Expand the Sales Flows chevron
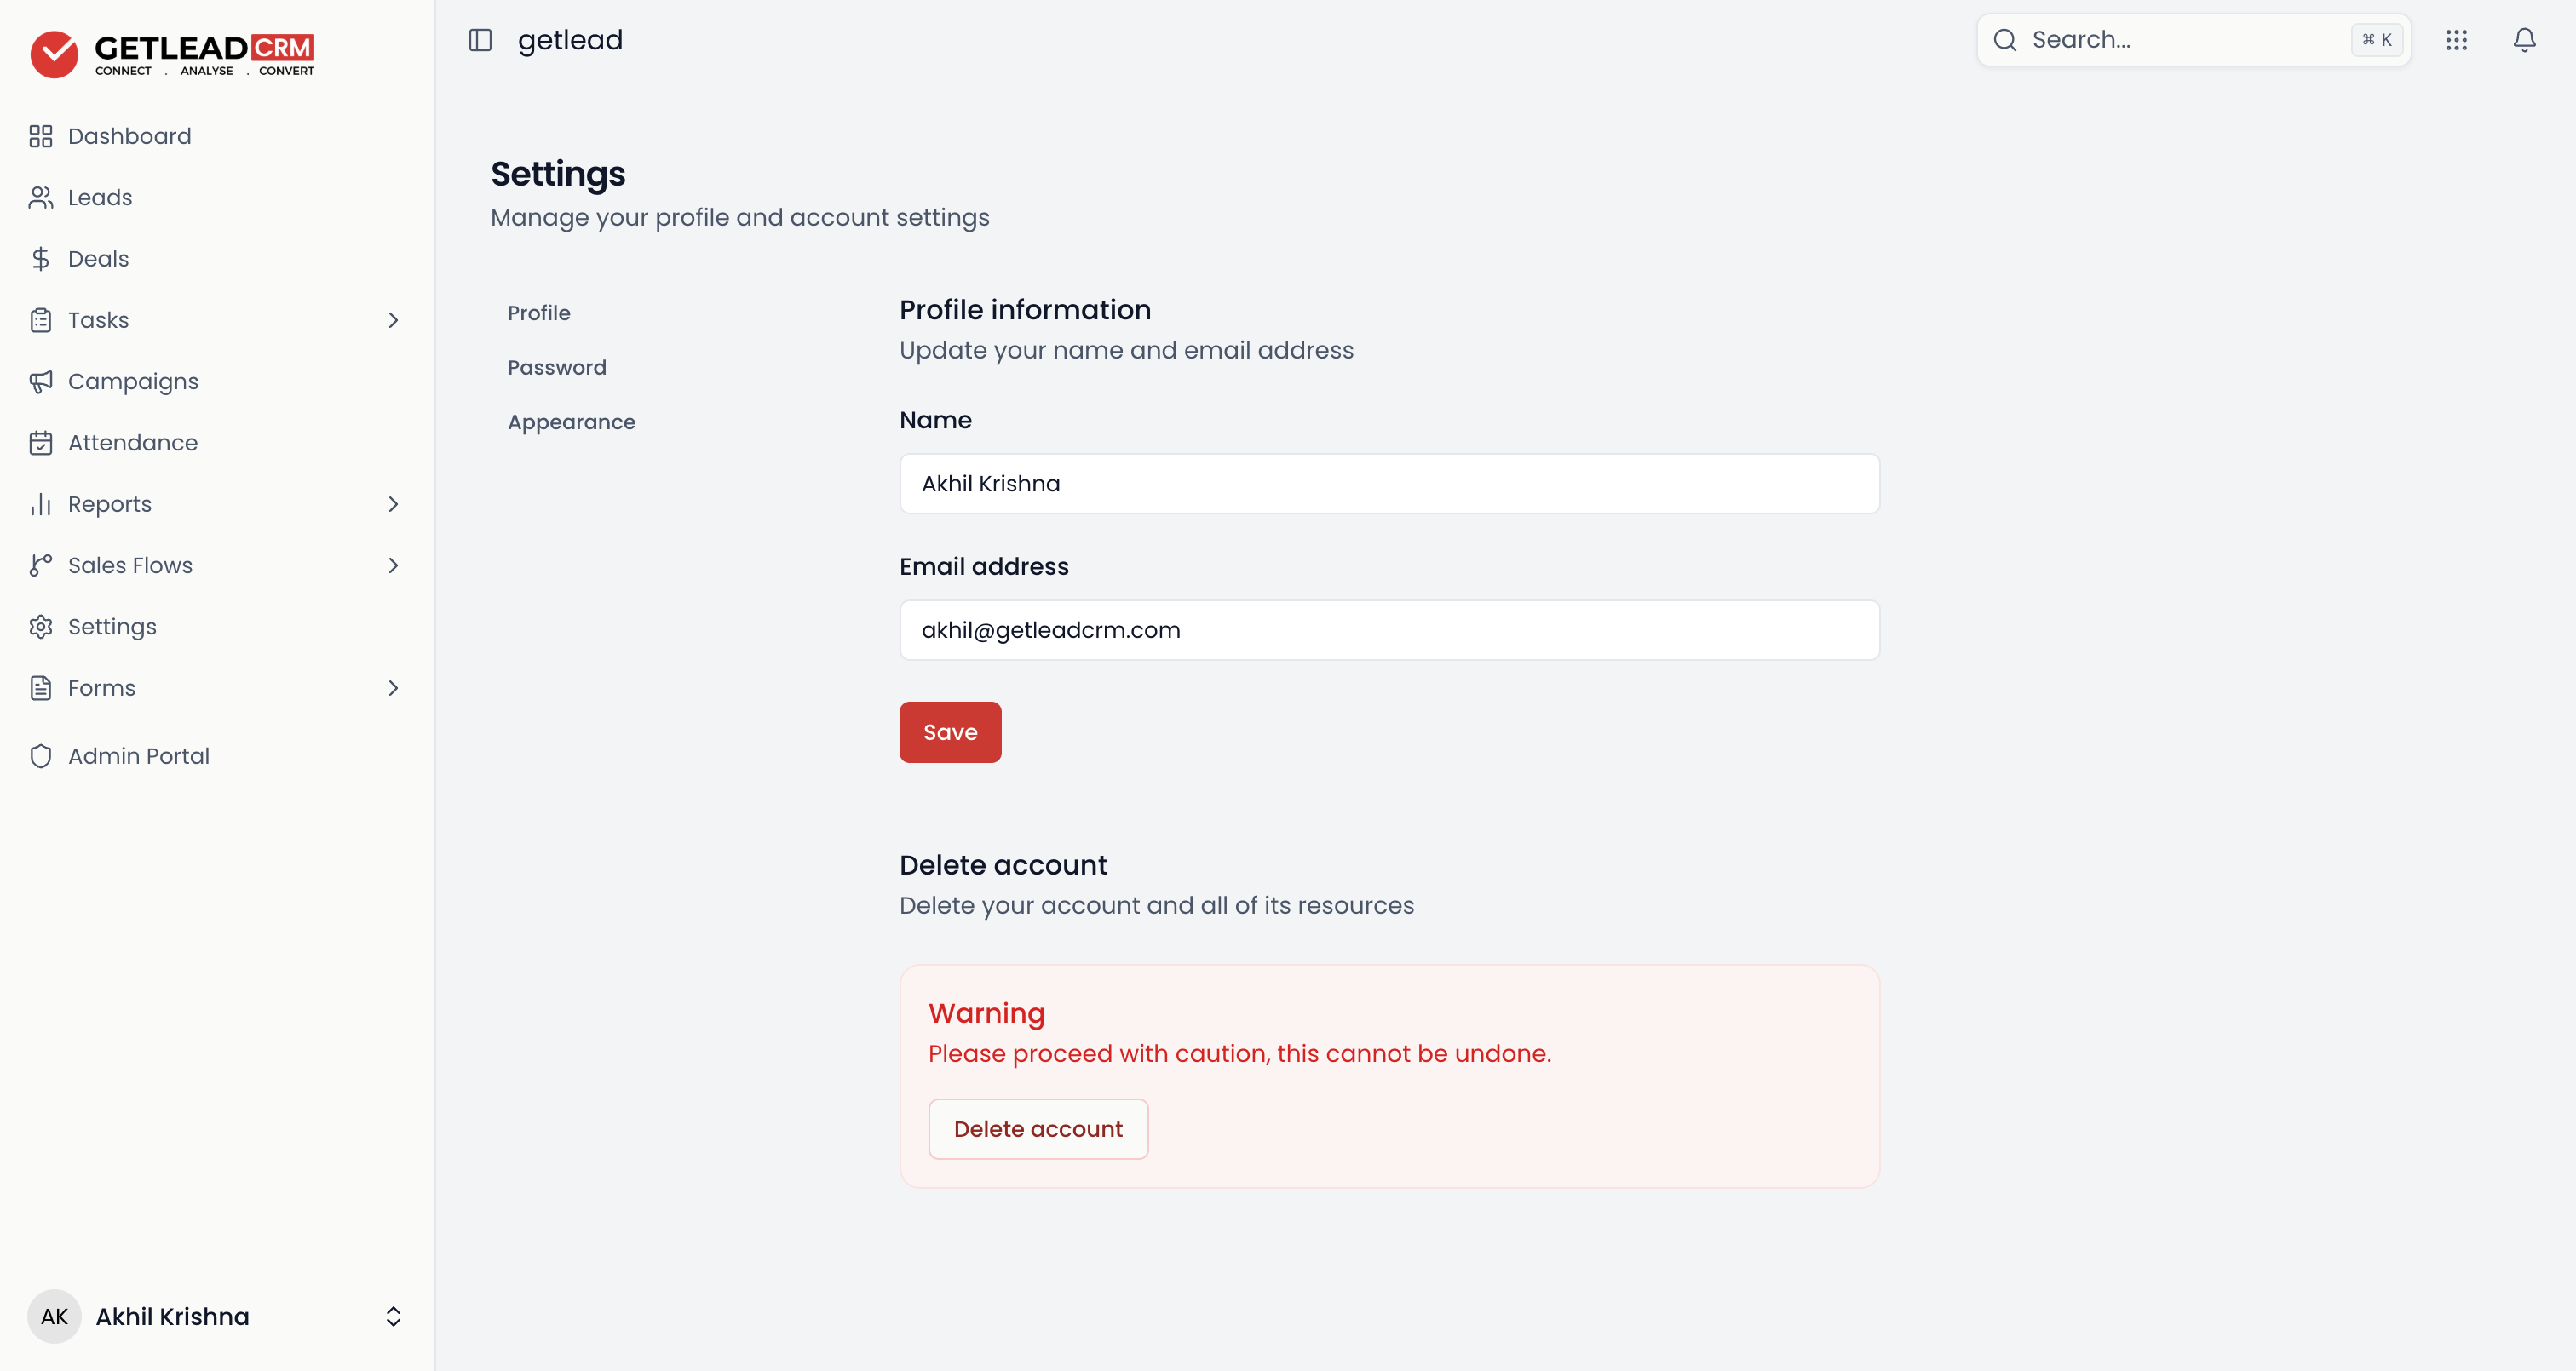 [x=393, y=565]
